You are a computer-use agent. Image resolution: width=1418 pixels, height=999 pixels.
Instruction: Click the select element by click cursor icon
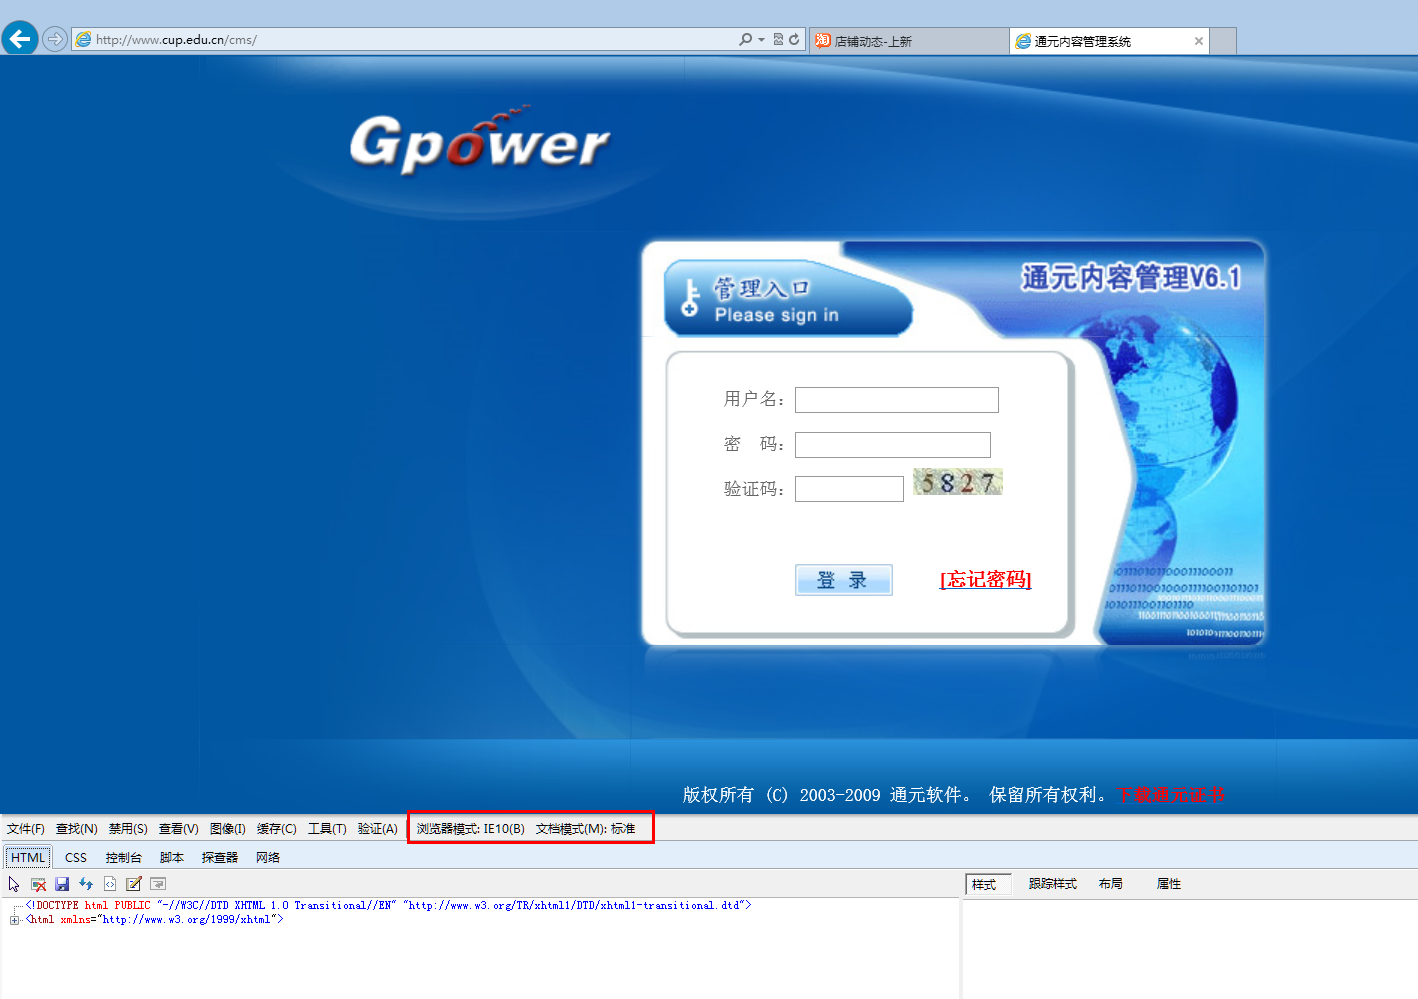click(x=14, y=884)
